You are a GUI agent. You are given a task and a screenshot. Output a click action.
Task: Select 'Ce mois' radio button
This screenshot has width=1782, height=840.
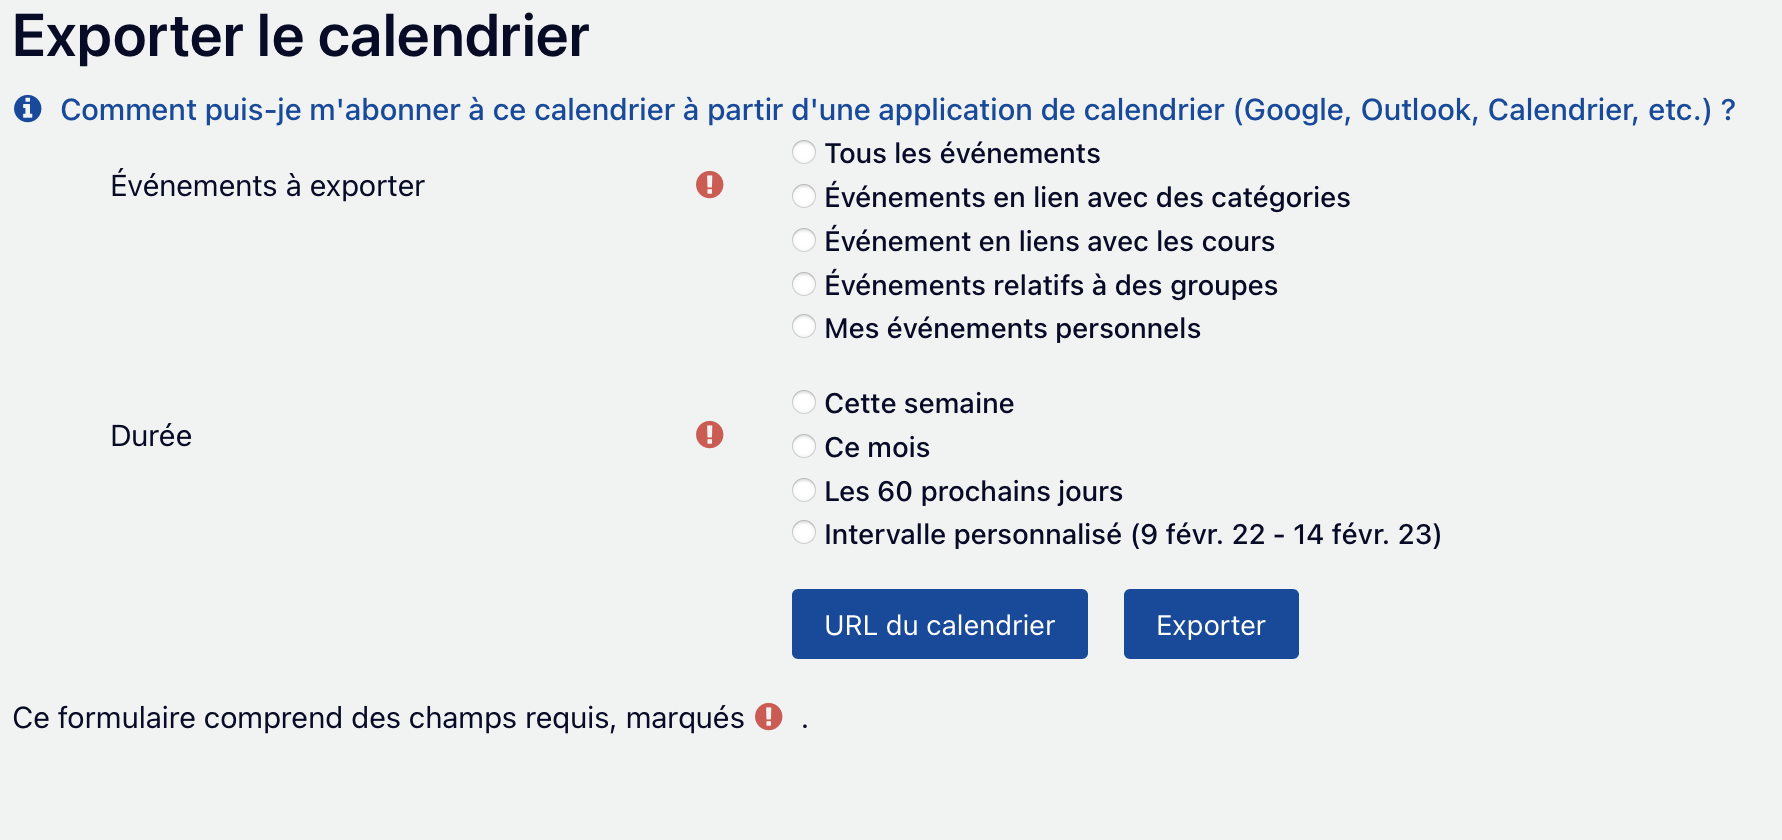pos(804,447)
